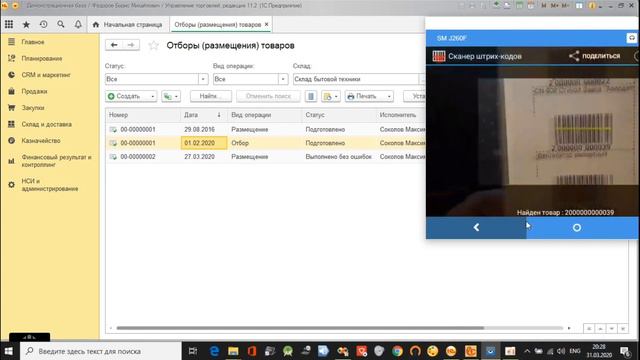This screenshot has height=360, width=640.
Task: Click the поделиться share button
Action: click(595, 56)
